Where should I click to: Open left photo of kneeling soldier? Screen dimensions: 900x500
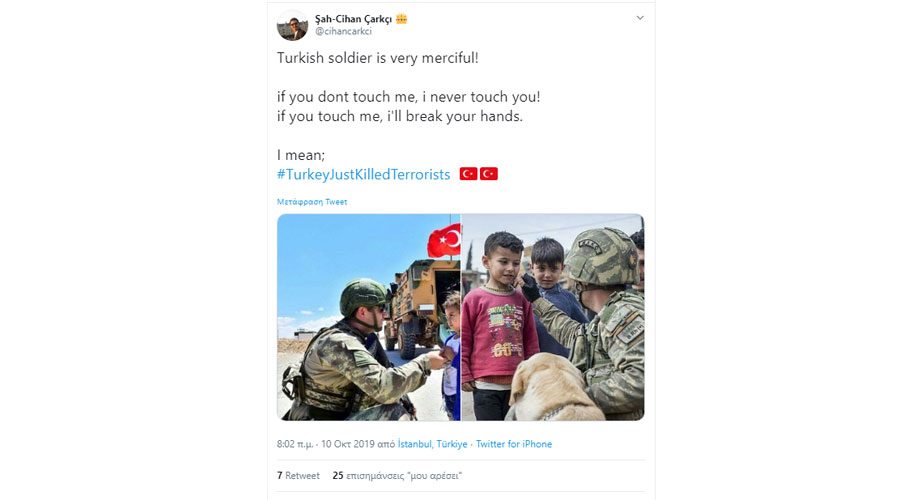(x=368, y=317)
